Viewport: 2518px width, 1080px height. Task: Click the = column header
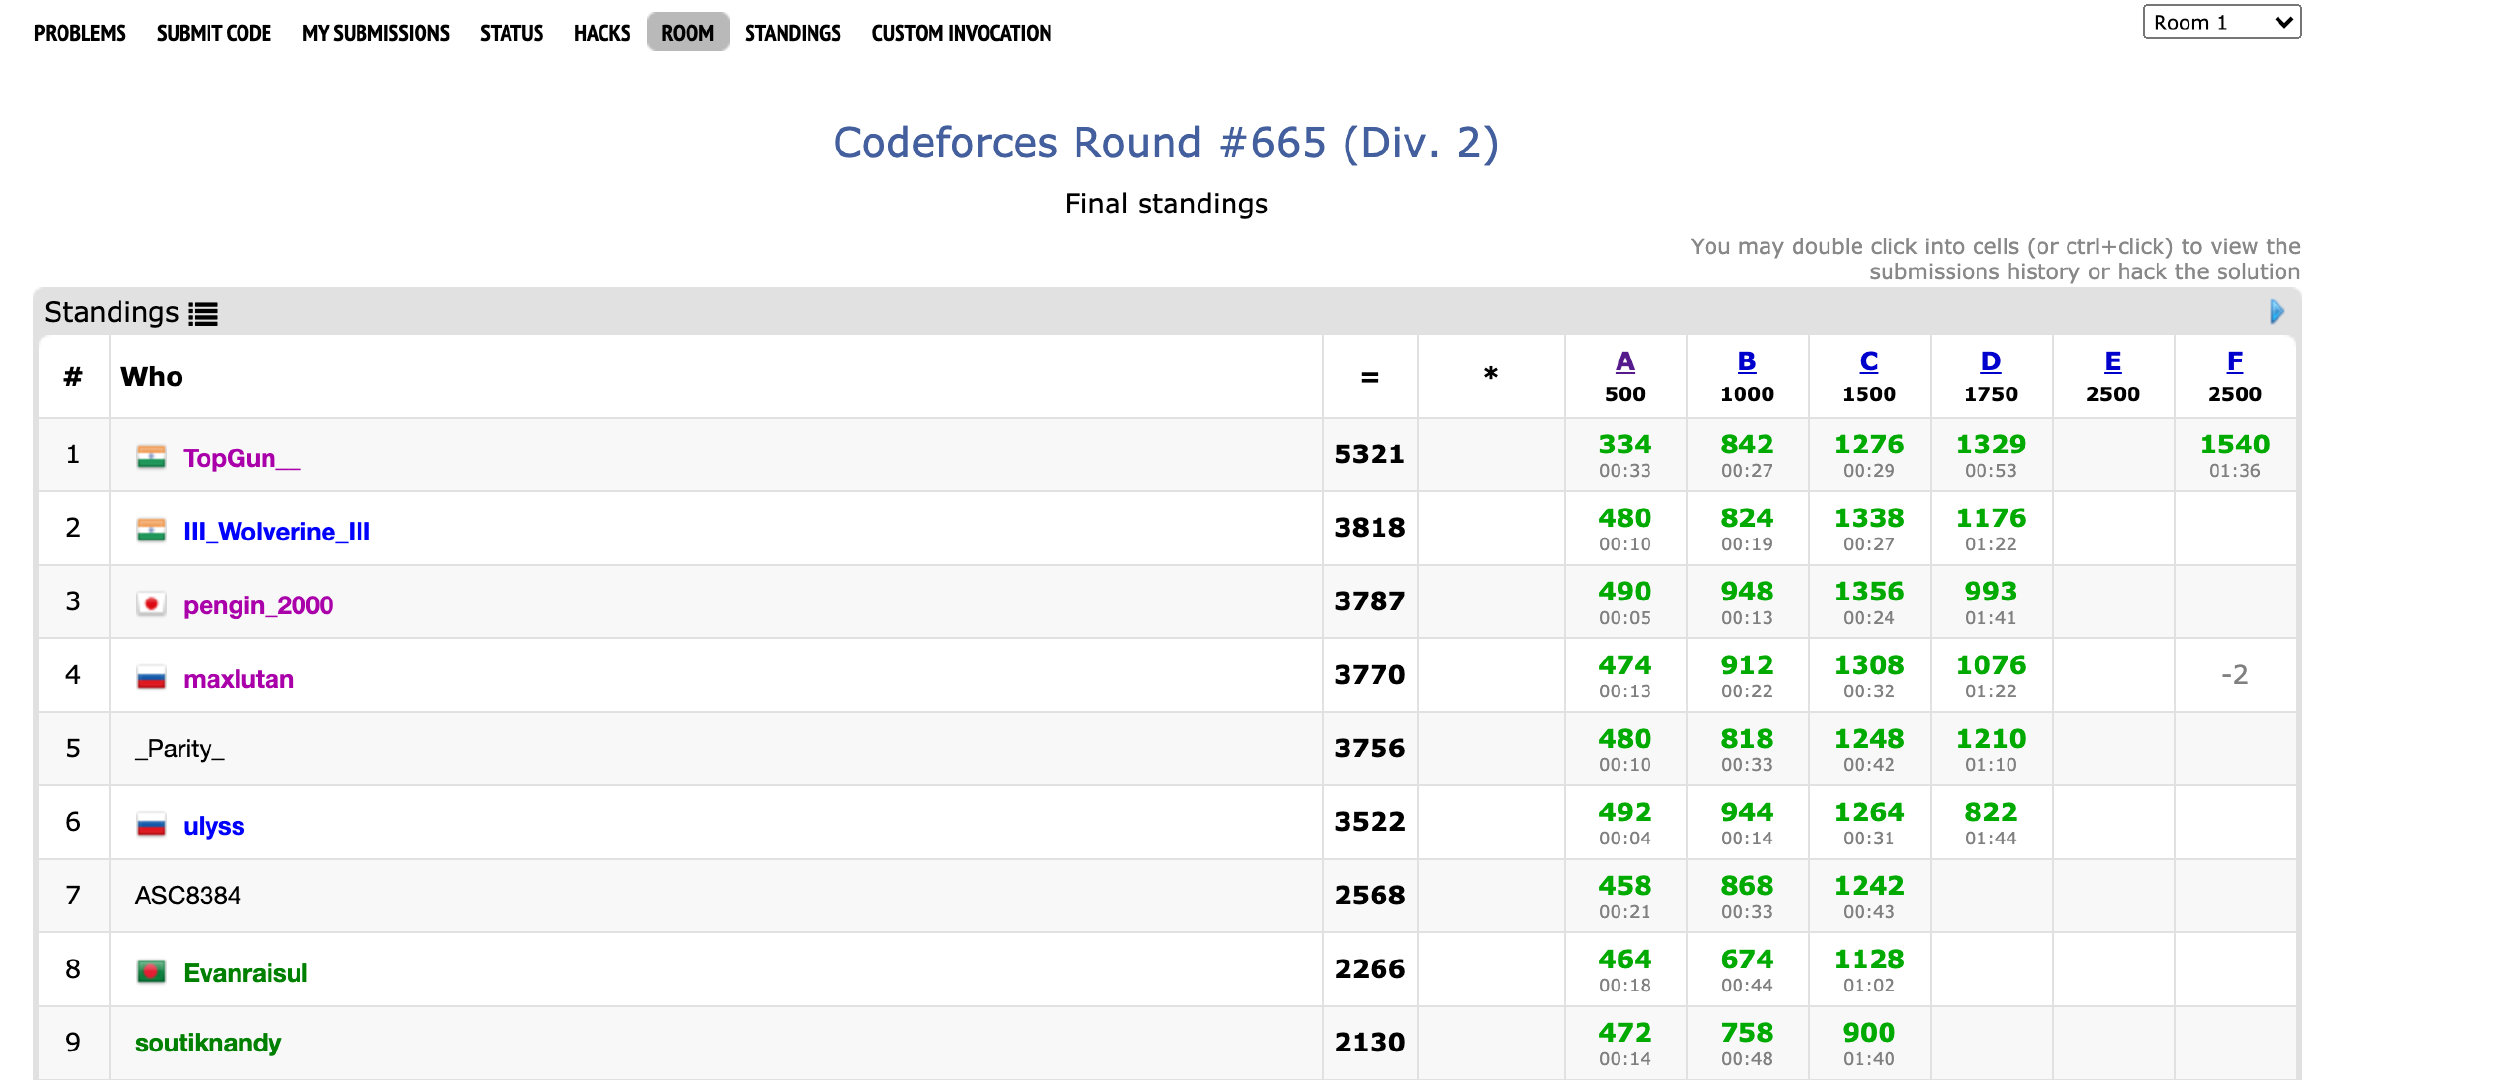click(1370, 377)
